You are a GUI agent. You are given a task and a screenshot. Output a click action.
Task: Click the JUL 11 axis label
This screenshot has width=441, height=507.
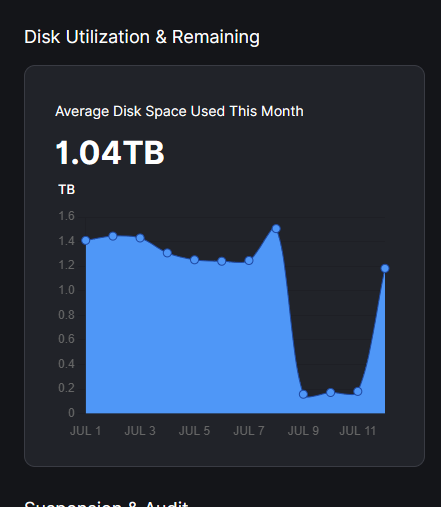click(x=358, y=431)
